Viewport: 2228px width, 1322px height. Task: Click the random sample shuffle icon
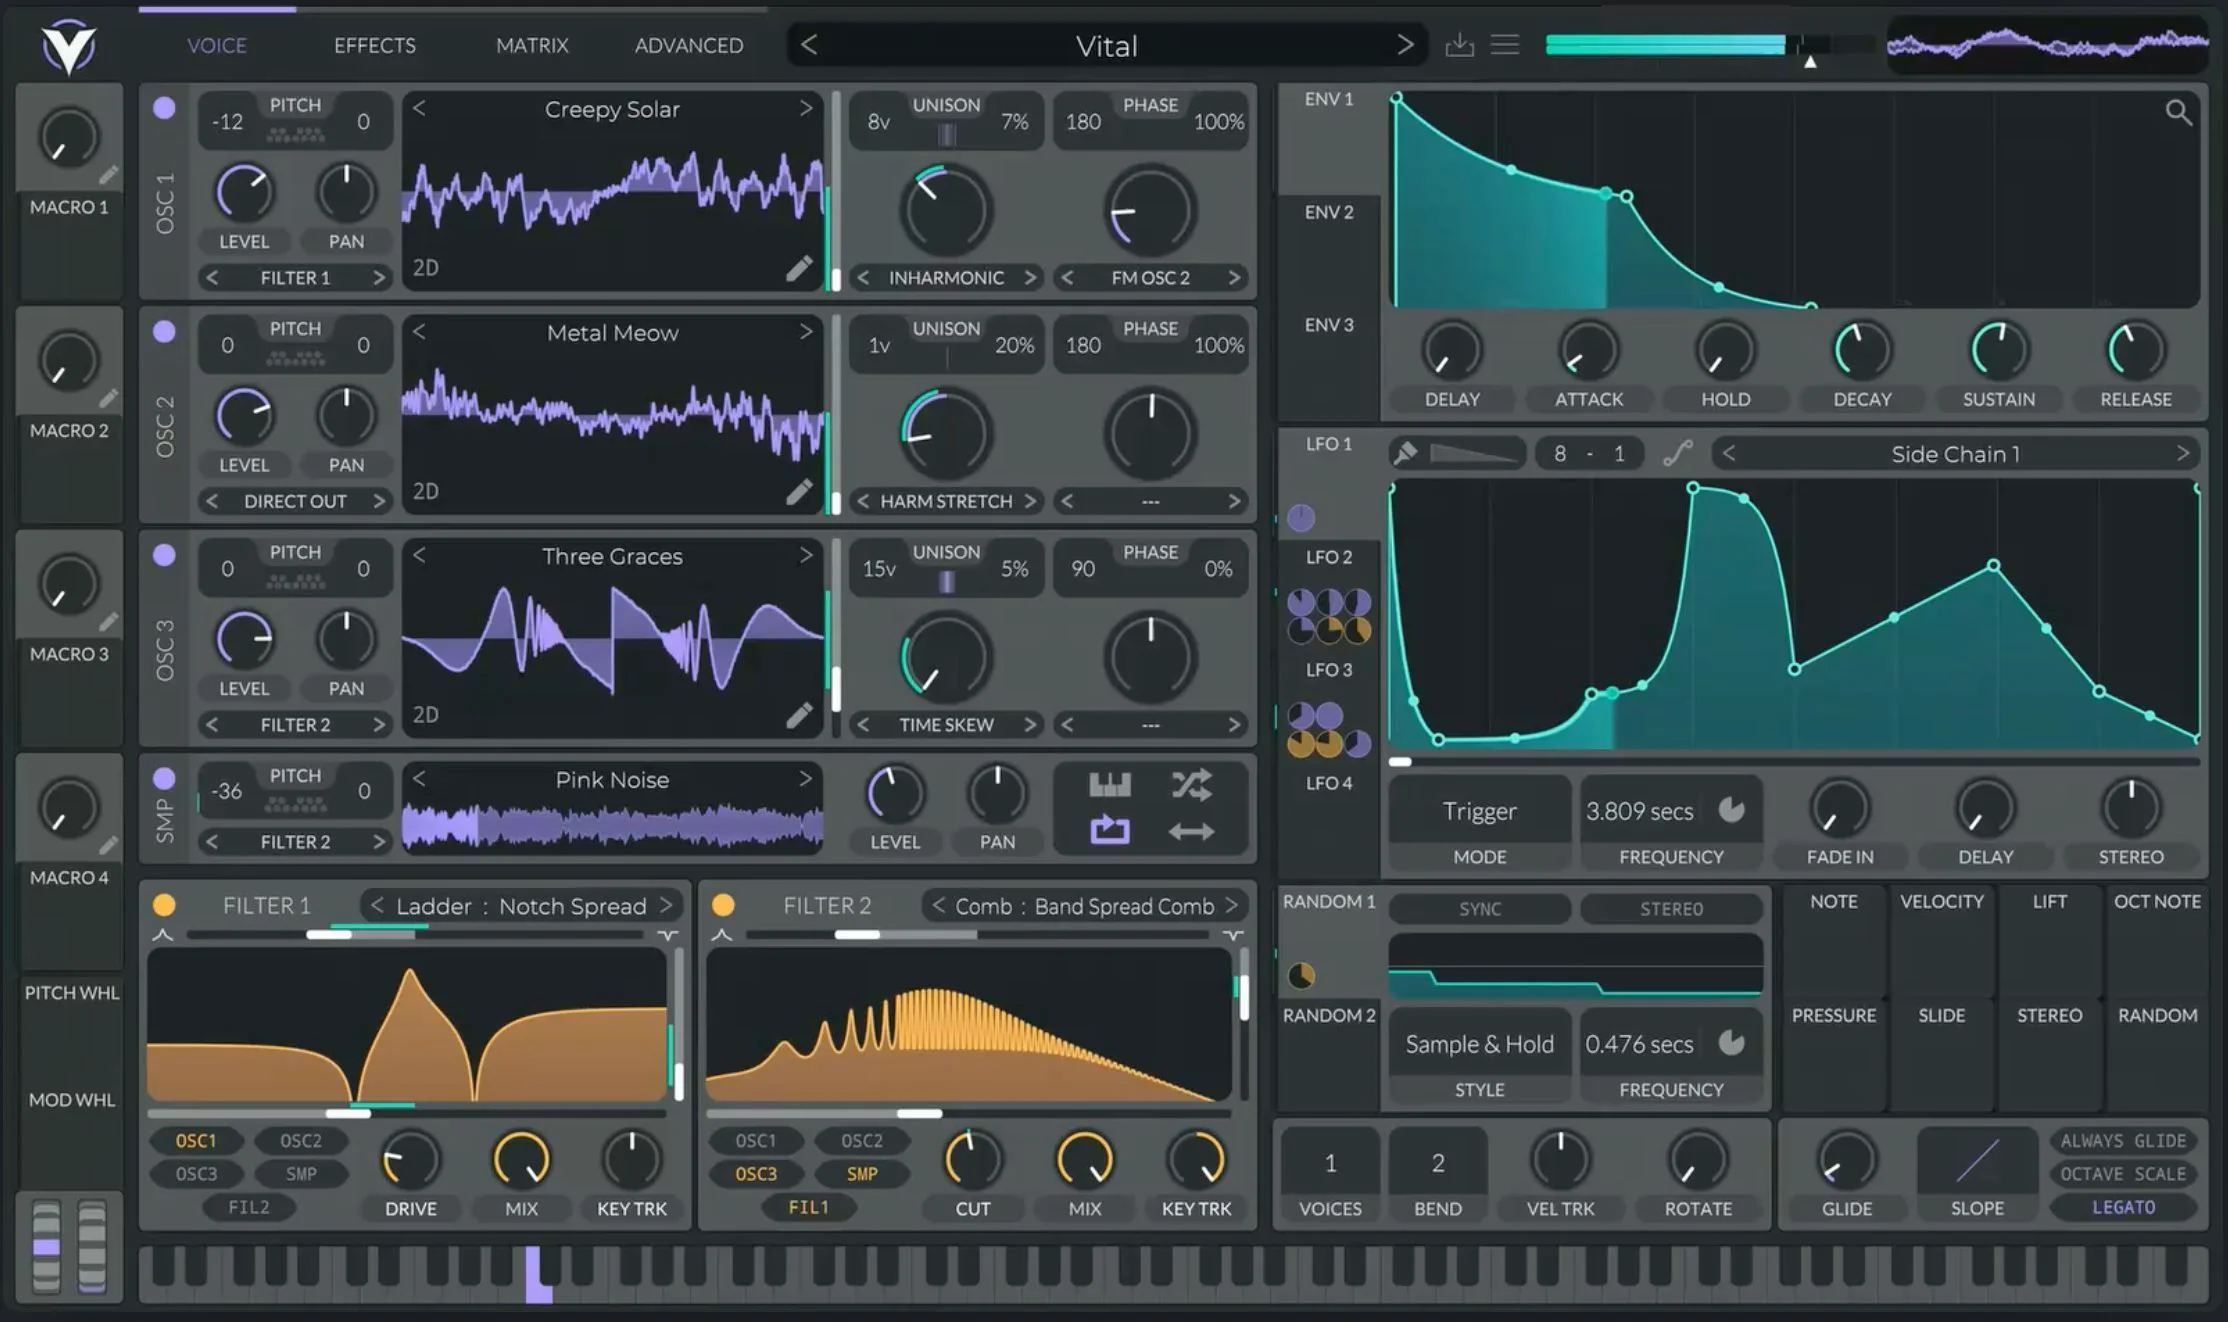click(1194, 785)
